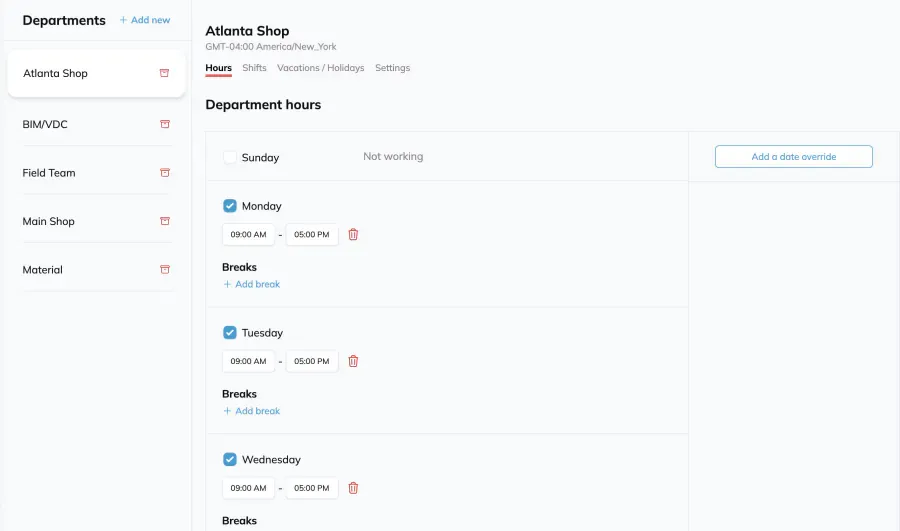Open Monday start time 09:00 AM
The width and height of the screenshot is (900, 531).
click(x=249, y=234)
